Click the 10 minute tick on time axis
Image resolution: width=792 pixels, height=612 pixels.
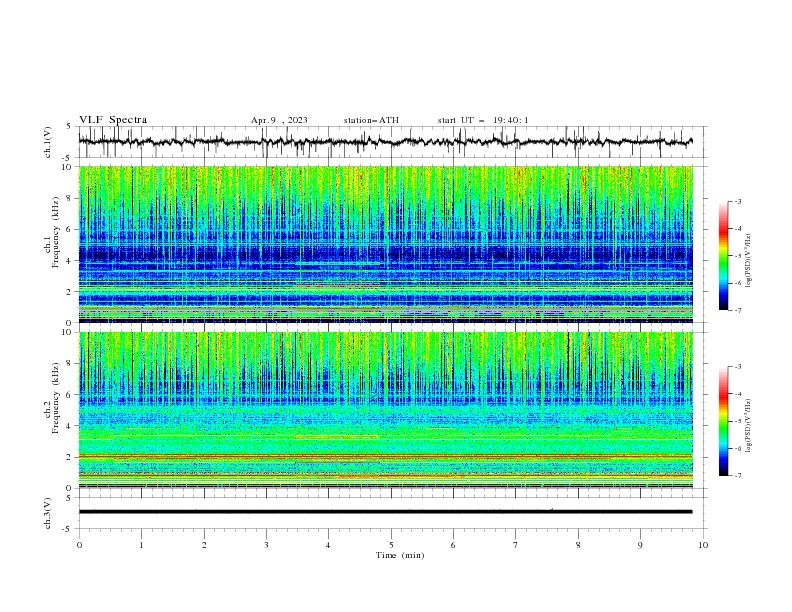click(703, 545)
